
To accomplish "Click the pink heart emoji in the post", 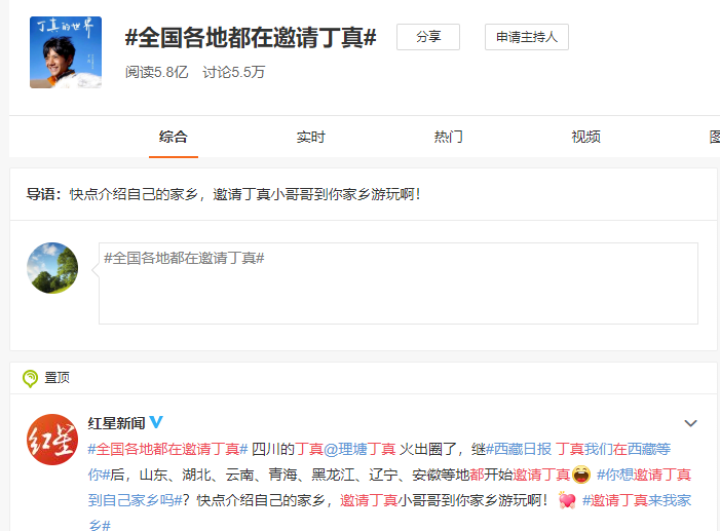I will (567, 500).
